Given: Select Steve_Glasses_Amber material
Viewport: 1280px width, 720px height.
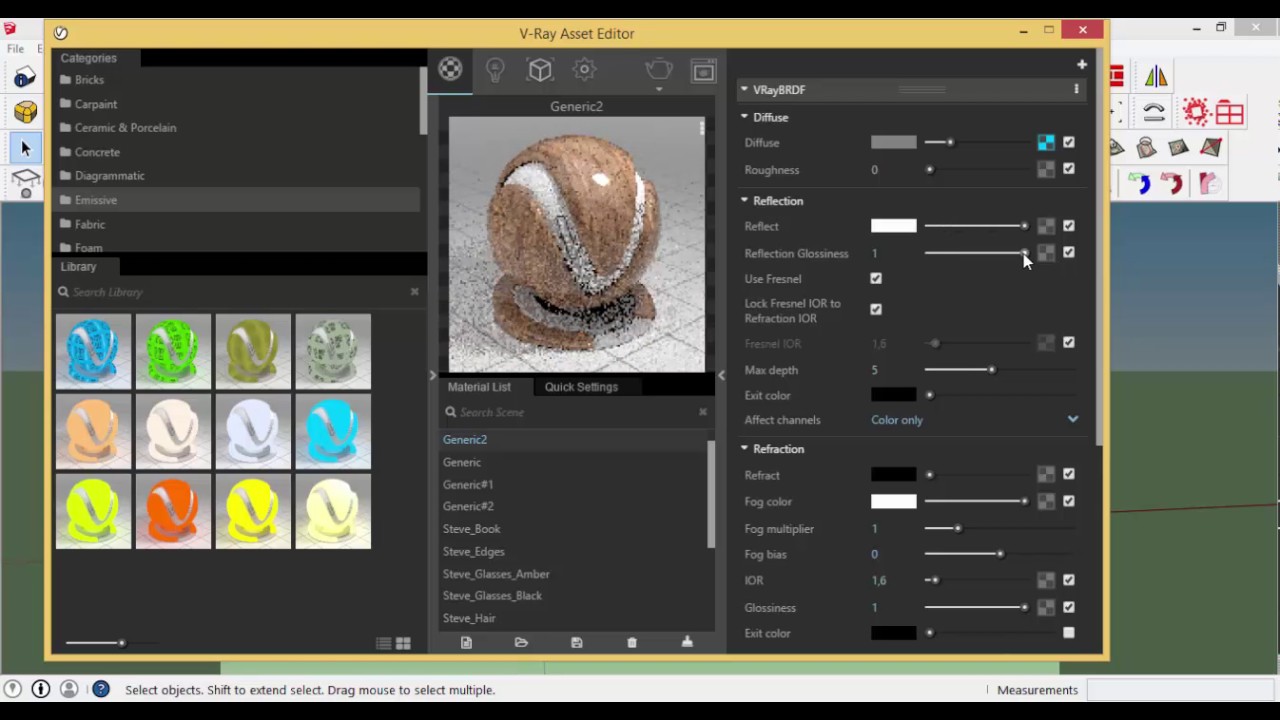Looking at the screenshot, I should click(x=496, y=574).
